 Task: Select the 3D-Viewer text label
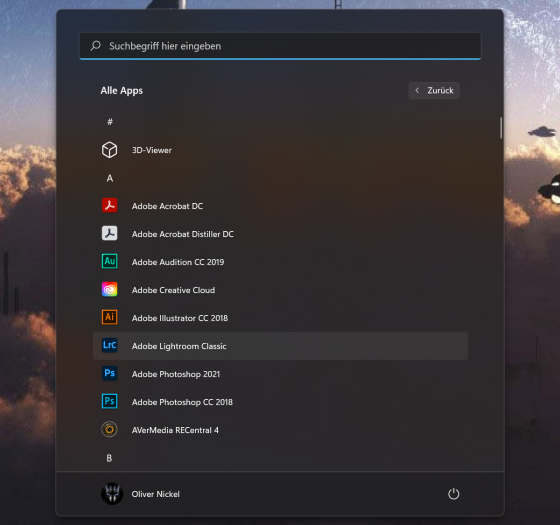(x=152, y=150)
